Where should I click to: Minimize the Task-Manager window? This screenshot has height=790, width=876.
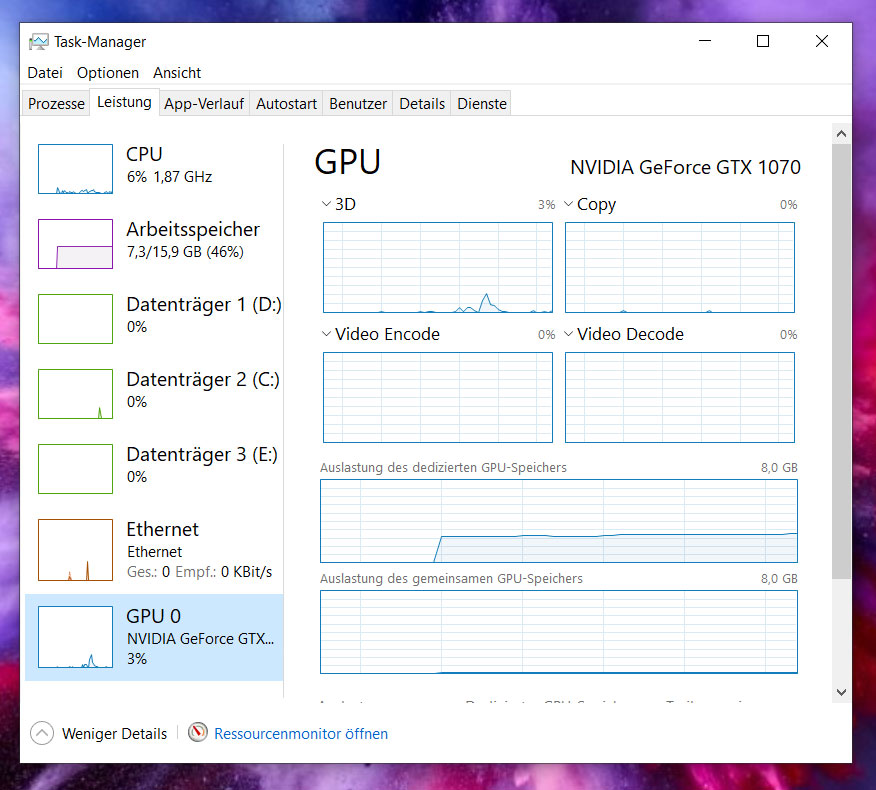(x=705, y=41)
